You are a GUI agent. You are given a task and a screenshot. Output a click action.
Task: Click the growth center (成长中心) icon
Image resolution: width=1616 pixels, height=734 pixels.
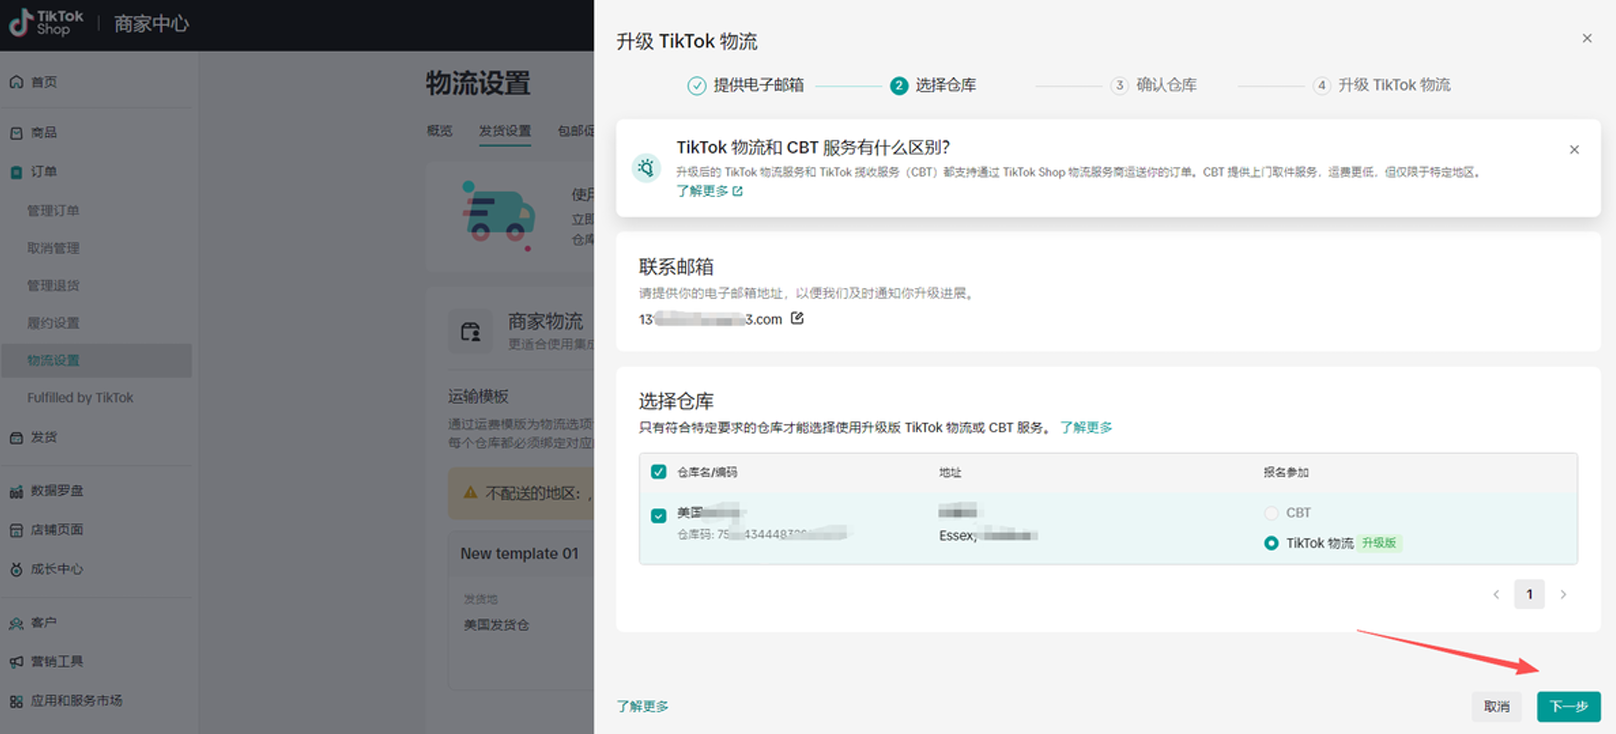[16, 569]
